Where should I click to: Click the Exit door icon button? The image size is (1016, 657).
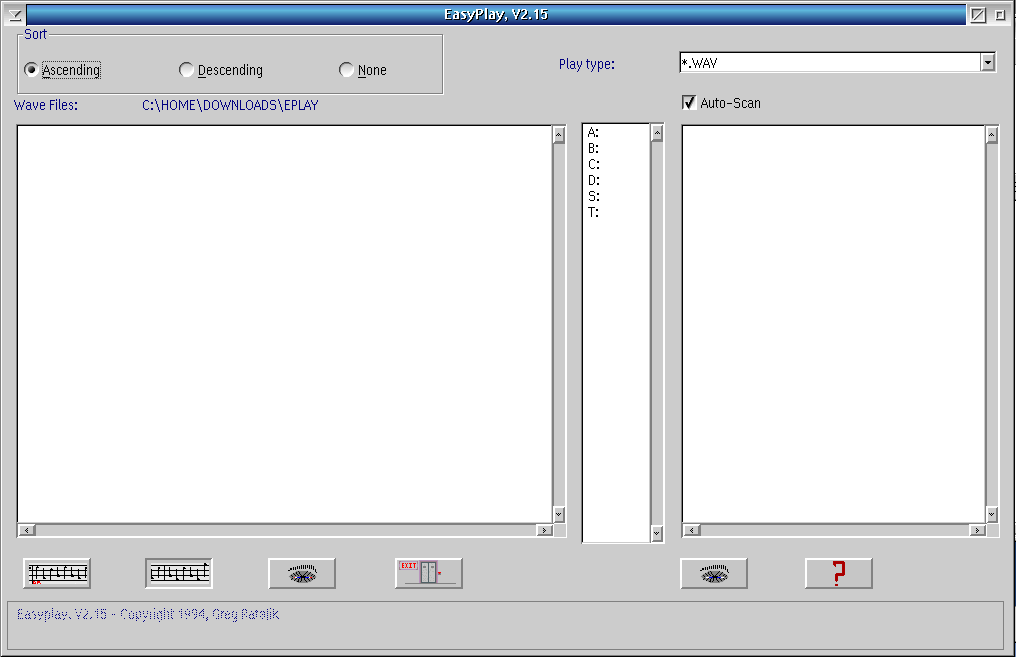(x=429, y=573)
